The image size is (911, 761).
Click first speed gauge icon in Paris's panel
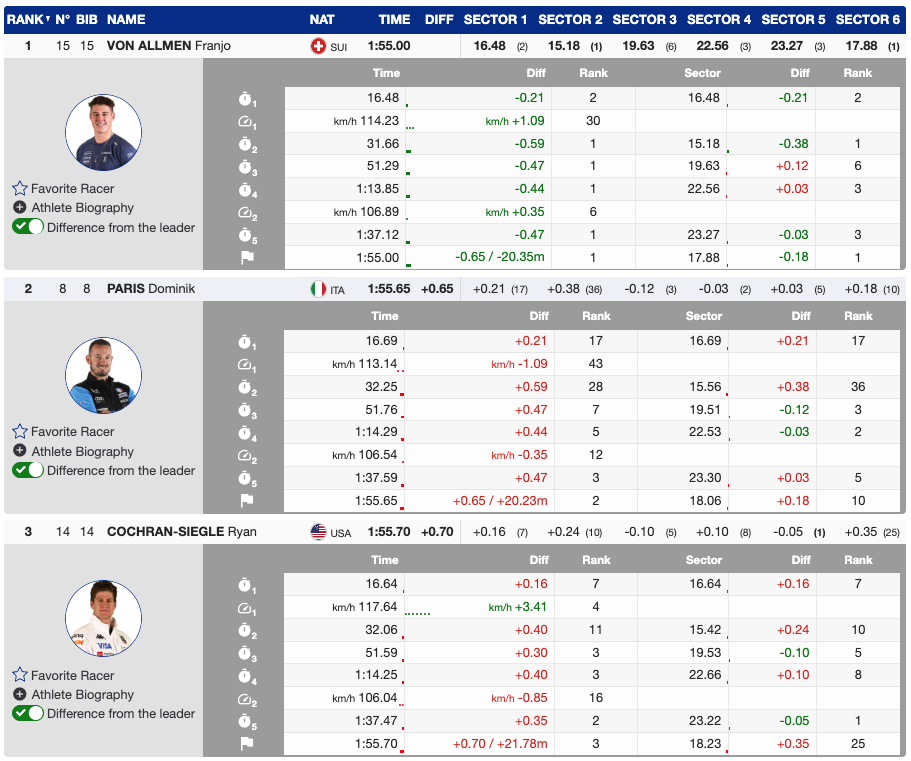[x=246, y=364]
